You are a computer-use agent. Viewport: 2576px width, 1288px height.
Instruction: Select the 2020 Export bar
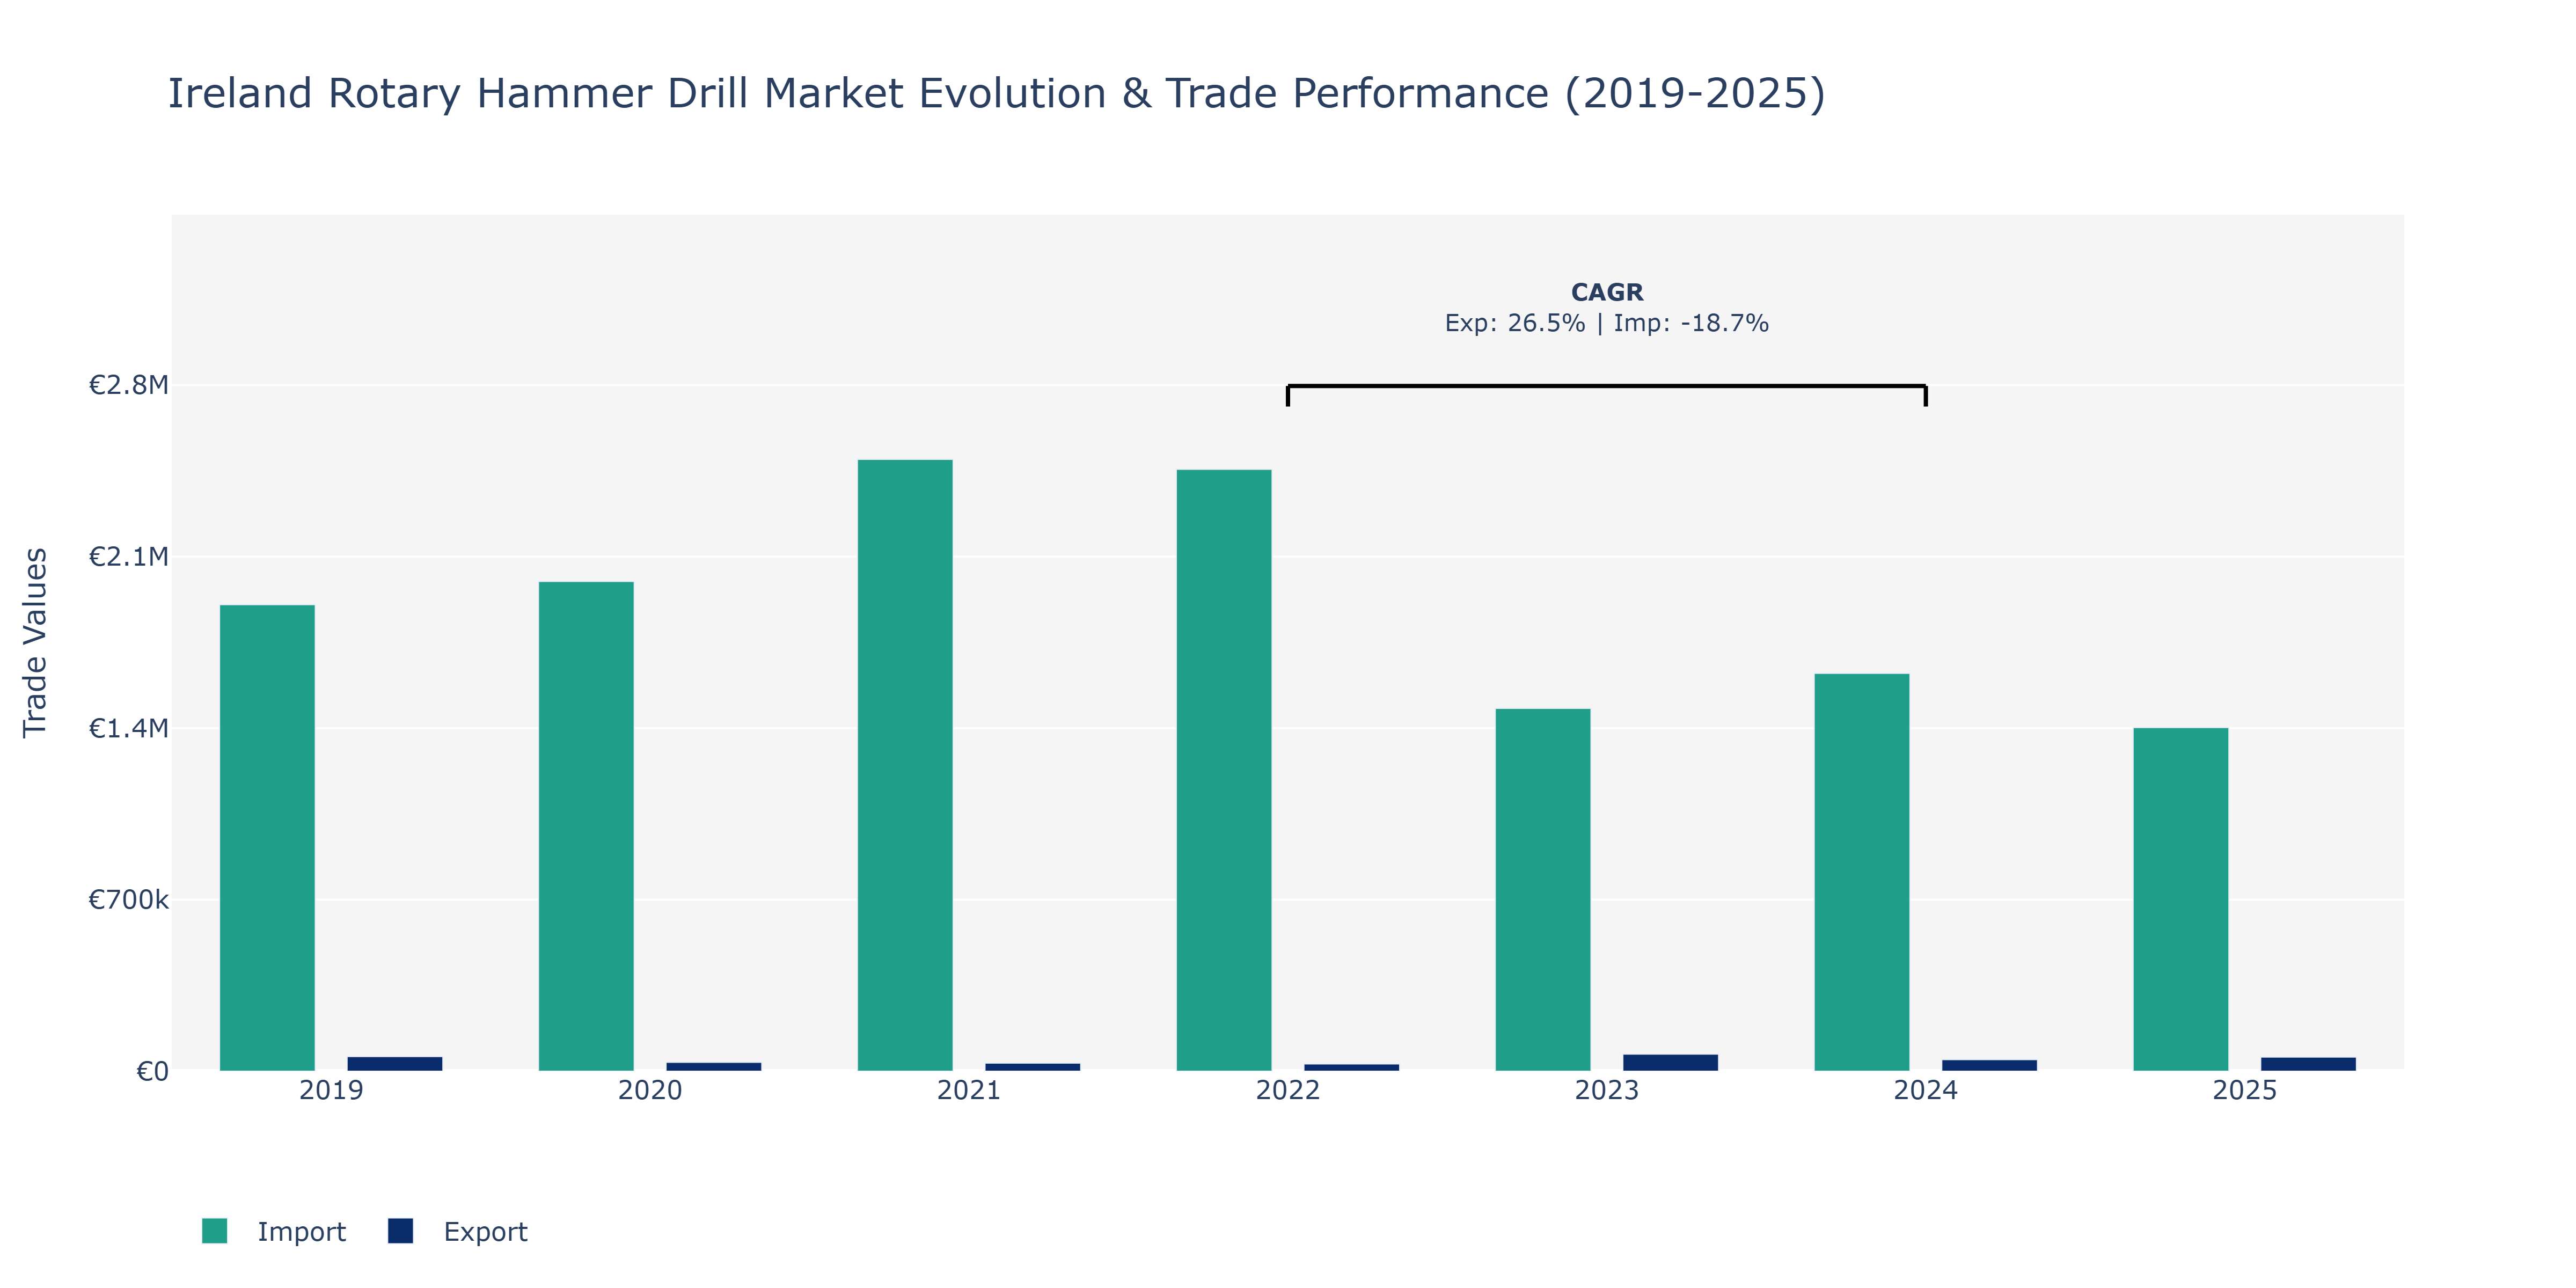714,1067
